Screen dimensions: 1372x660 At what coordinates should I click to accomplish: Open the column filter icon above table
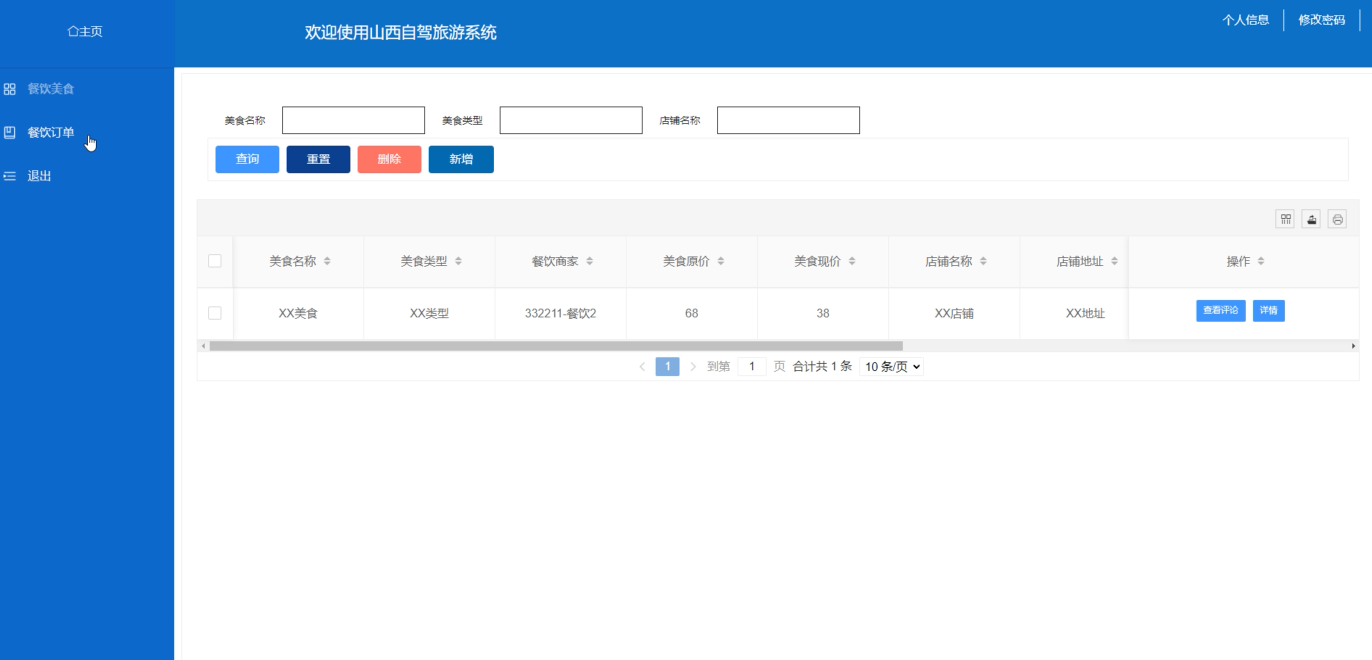[1286, 219]
